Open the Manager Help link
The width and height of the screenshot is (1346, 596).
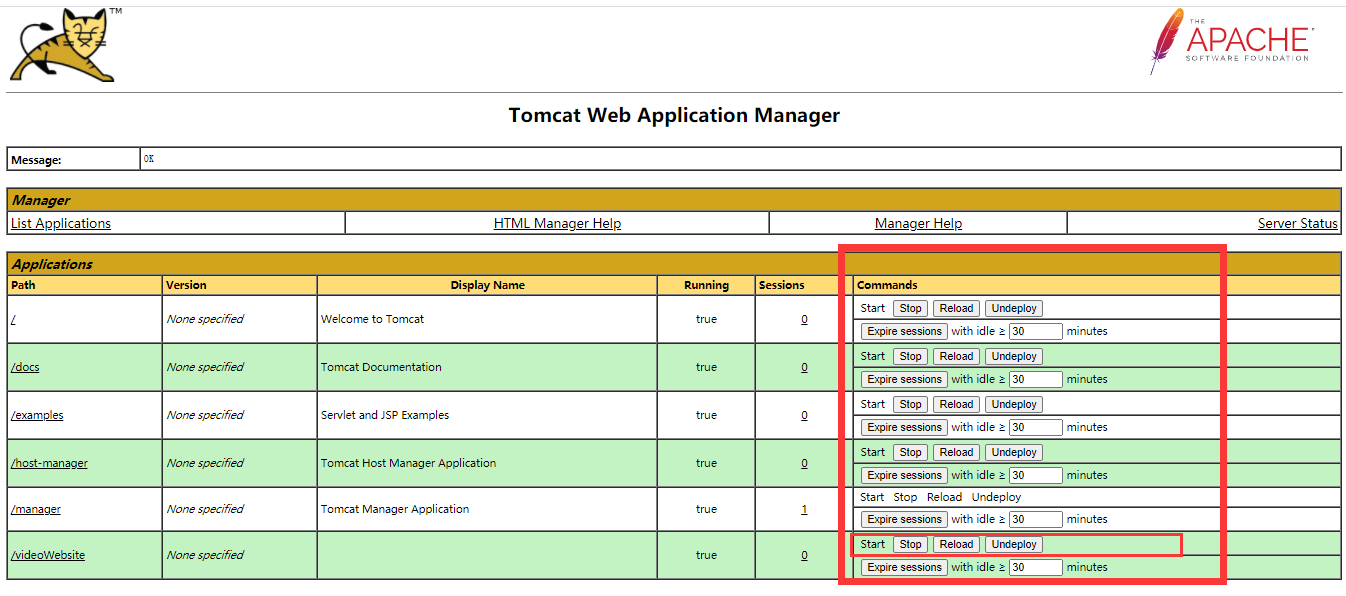[918, 223]
